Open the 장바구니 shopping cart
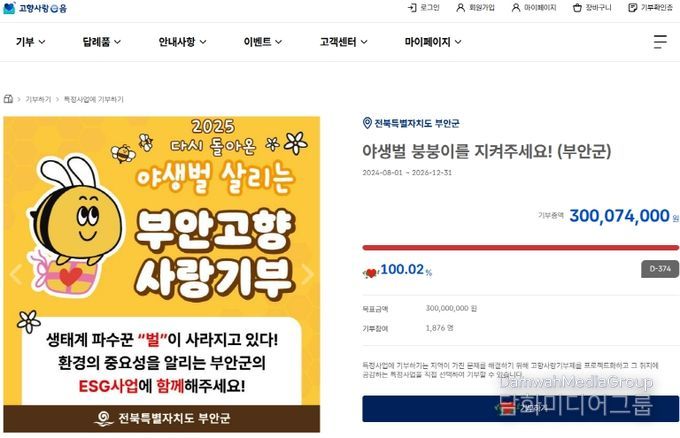680x438 pixels. pyautogui.click(x=592, y=8)
